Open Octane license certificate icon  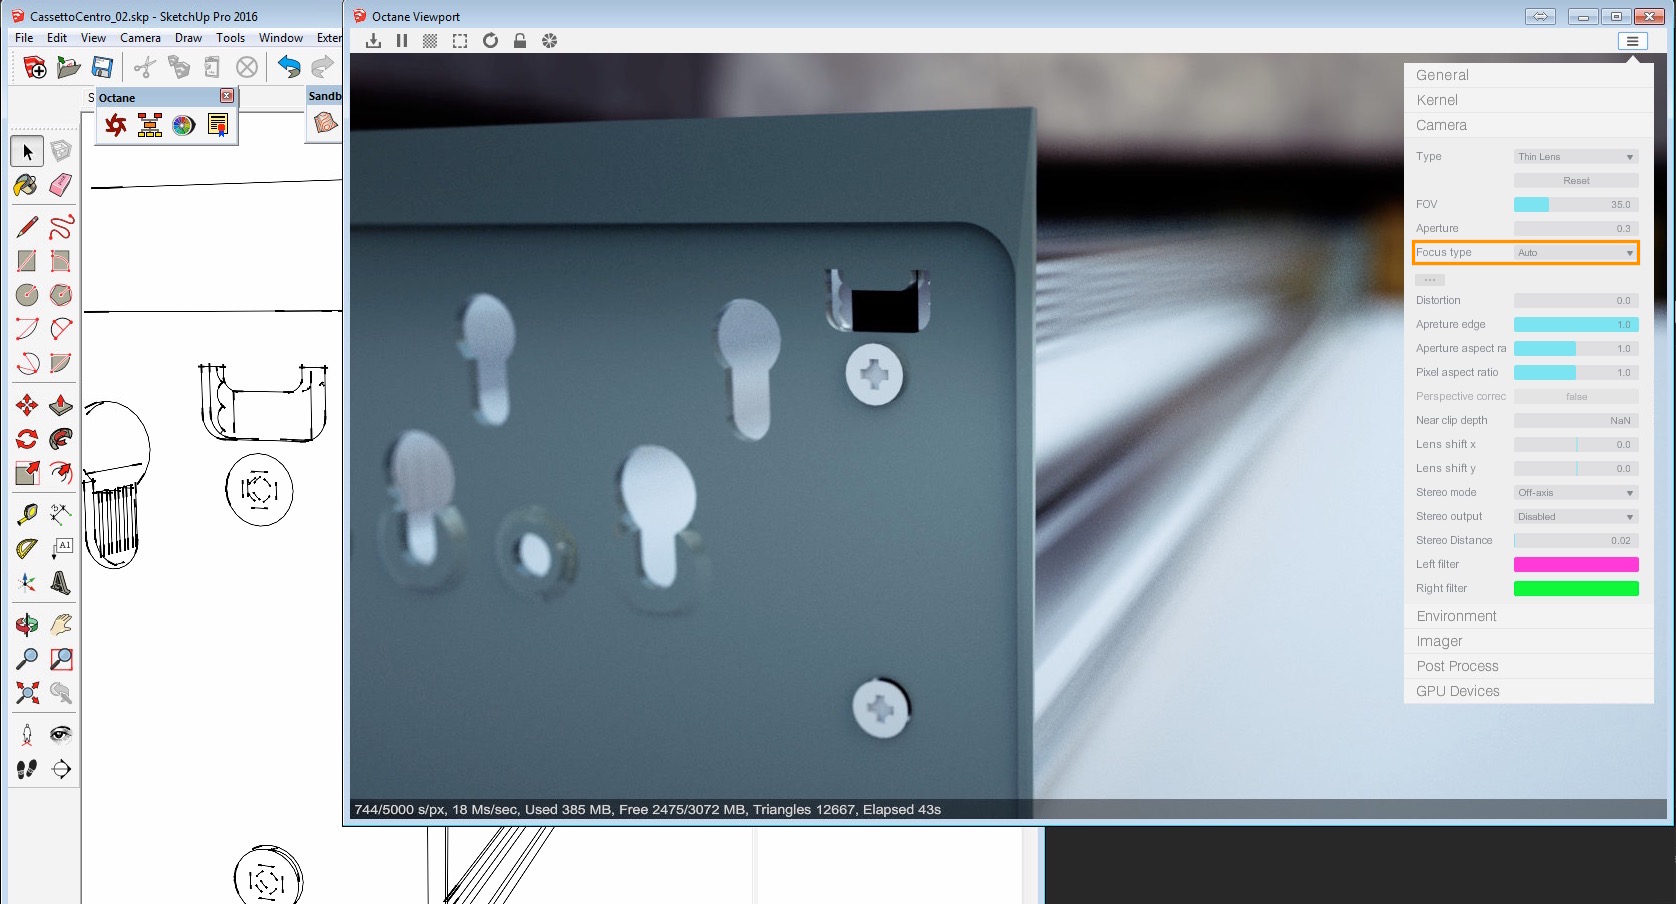pyautogui.click(x=217, y=125)
